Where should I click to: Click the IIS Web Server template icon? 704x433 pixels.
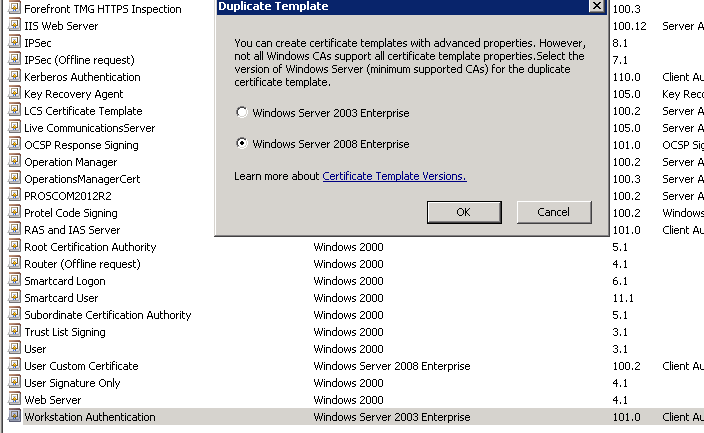coord(14,26)
